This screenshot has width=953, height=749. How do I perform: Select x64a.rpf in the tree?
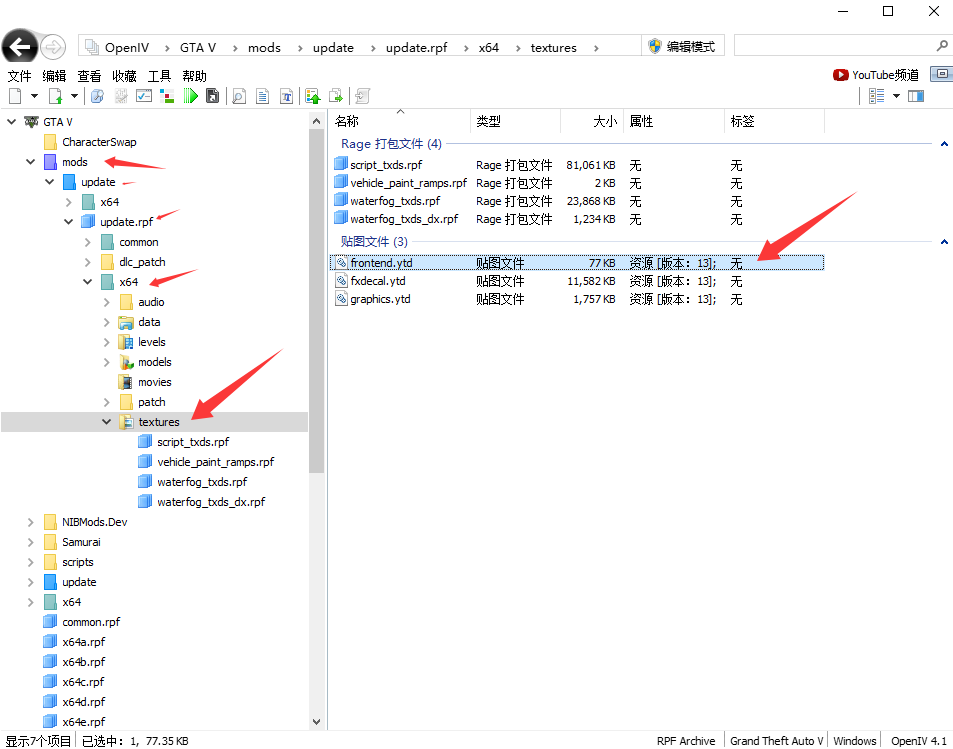coord(83,642)
